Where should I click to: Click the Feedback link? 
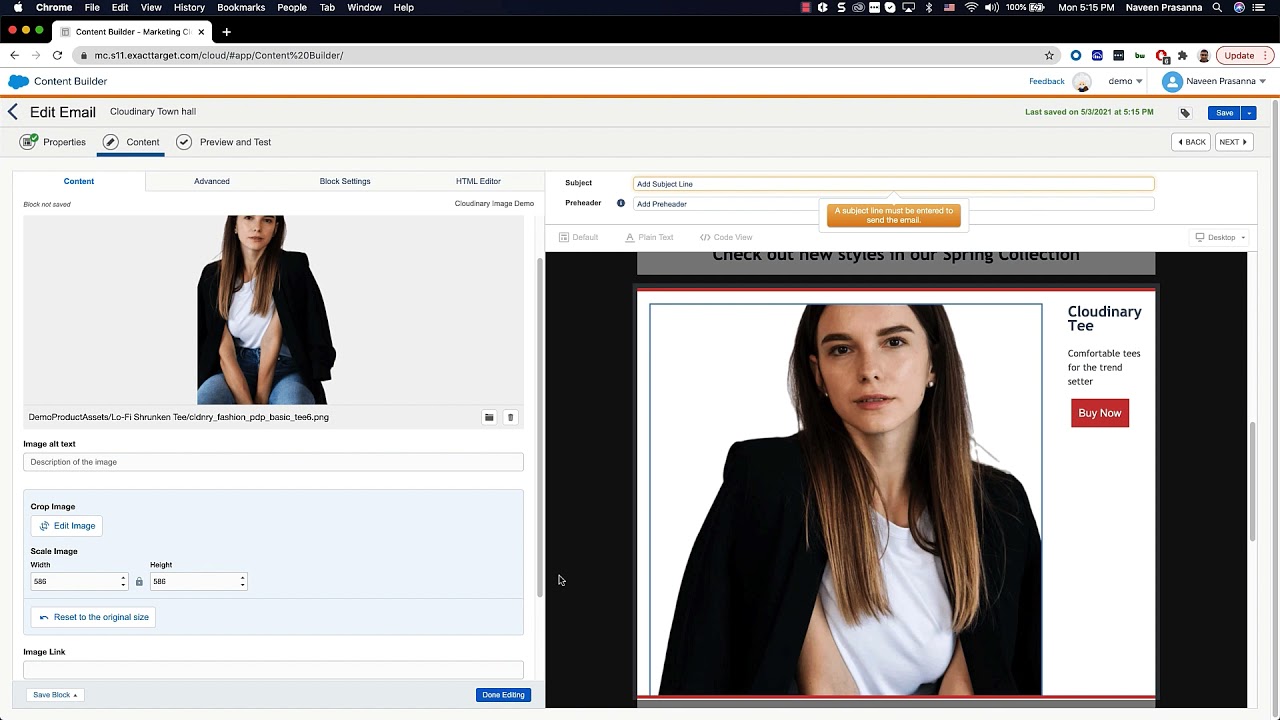point(1046,81)
